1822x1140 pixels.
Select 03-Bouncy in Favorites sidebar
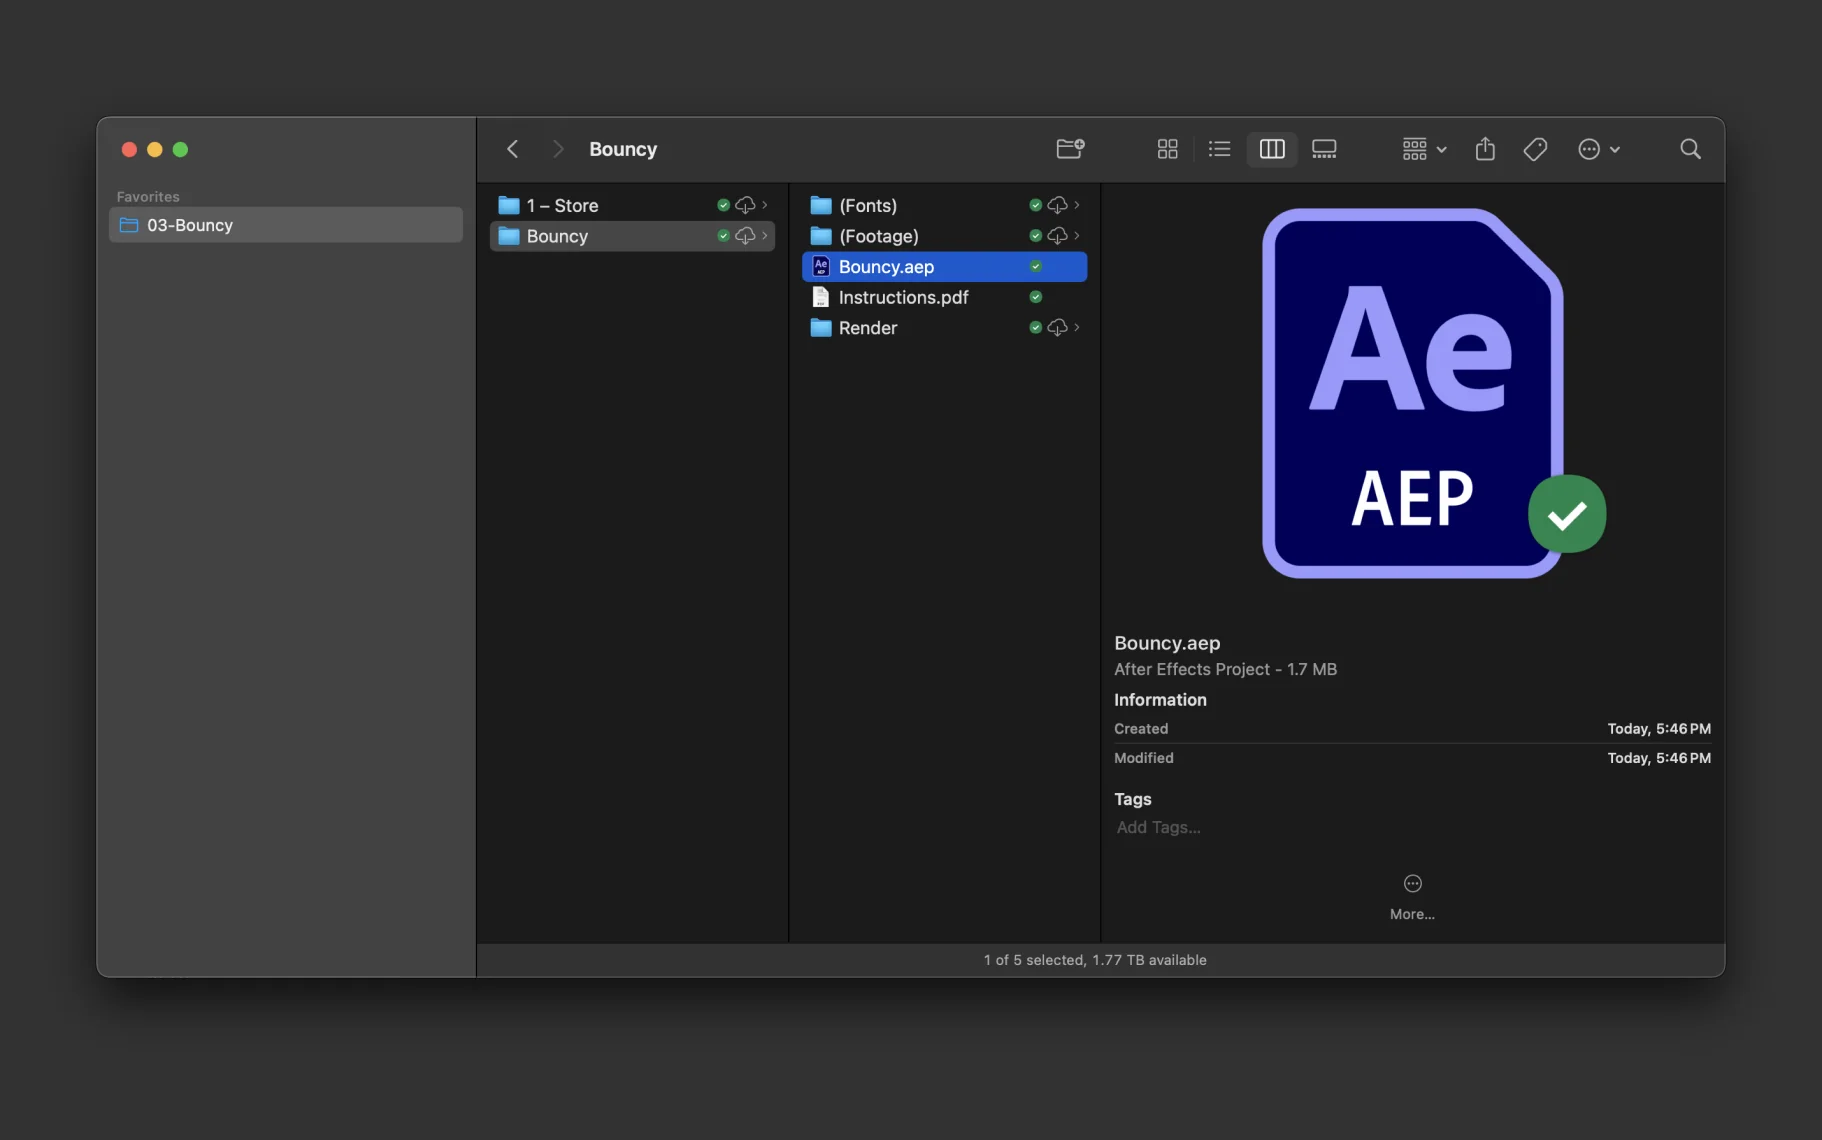pyautogui.click(x=285, y=225)
